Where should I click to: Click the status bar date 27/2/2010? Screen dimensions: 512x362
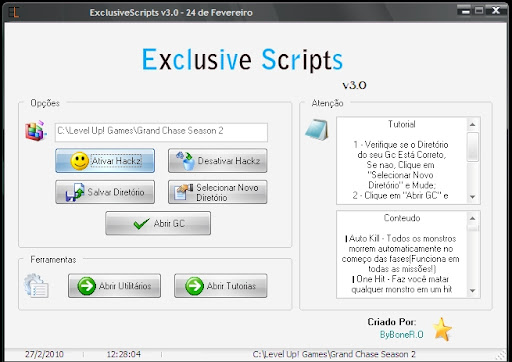coord(44,354)
